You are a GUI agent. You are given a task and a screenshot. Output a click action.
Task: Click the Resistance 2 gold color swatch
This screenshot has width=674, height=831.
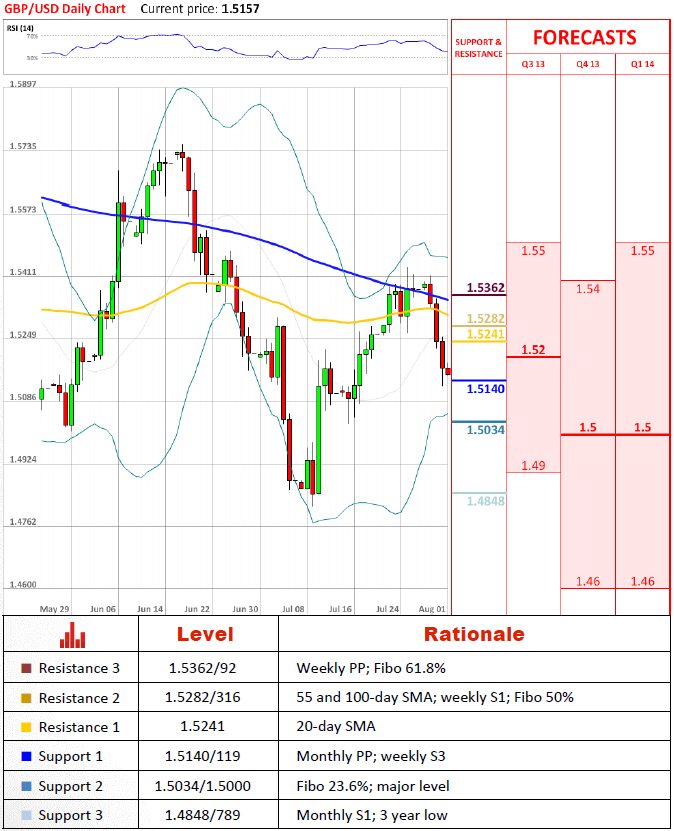26,698
